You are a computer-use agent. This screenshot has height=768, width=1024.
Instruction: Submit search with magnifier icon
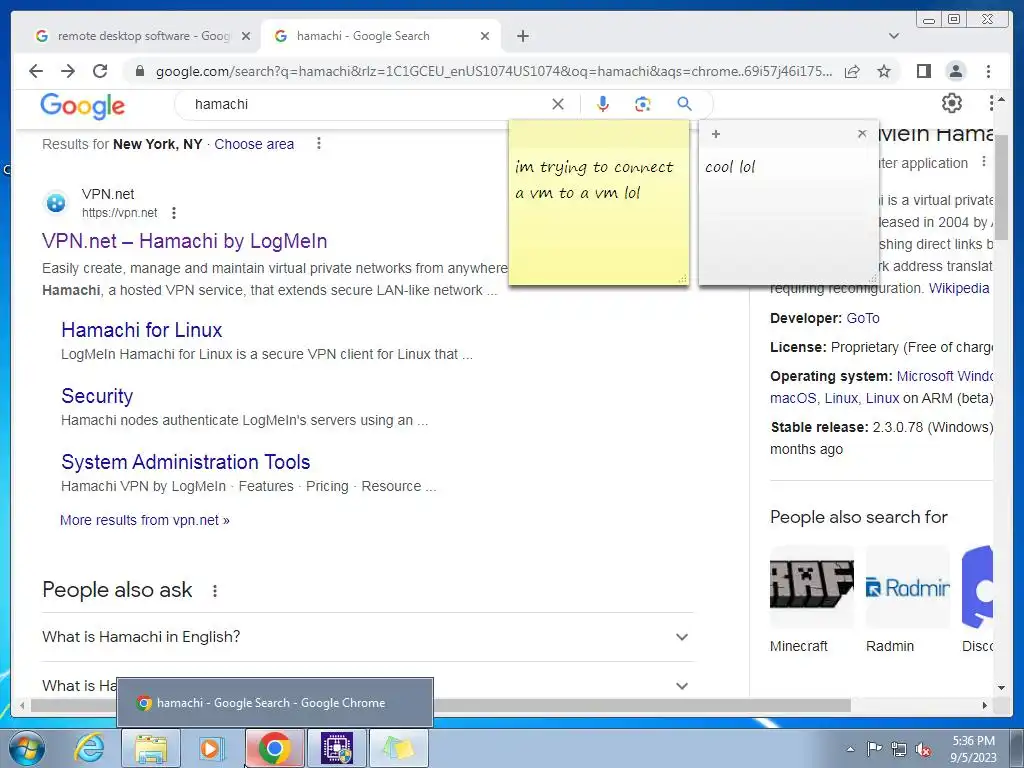[684, 104]
